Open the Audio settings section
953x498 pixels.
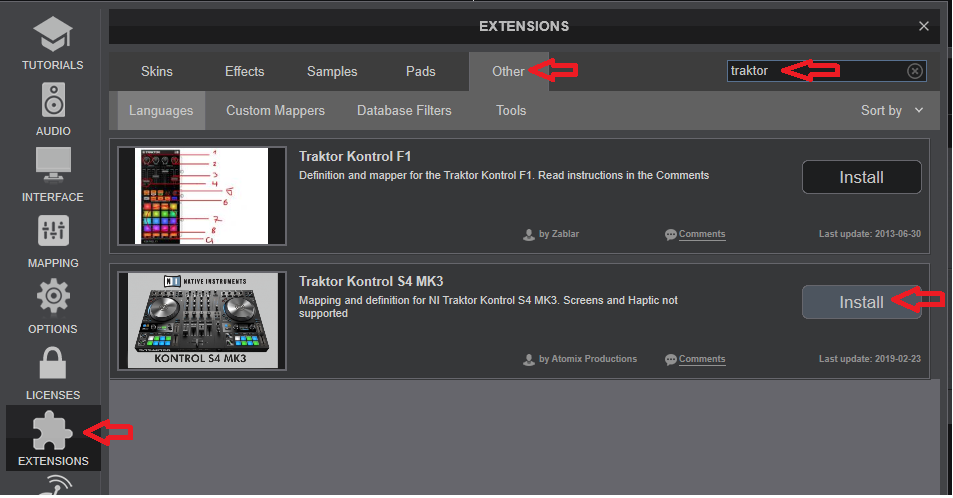[53, 109]
